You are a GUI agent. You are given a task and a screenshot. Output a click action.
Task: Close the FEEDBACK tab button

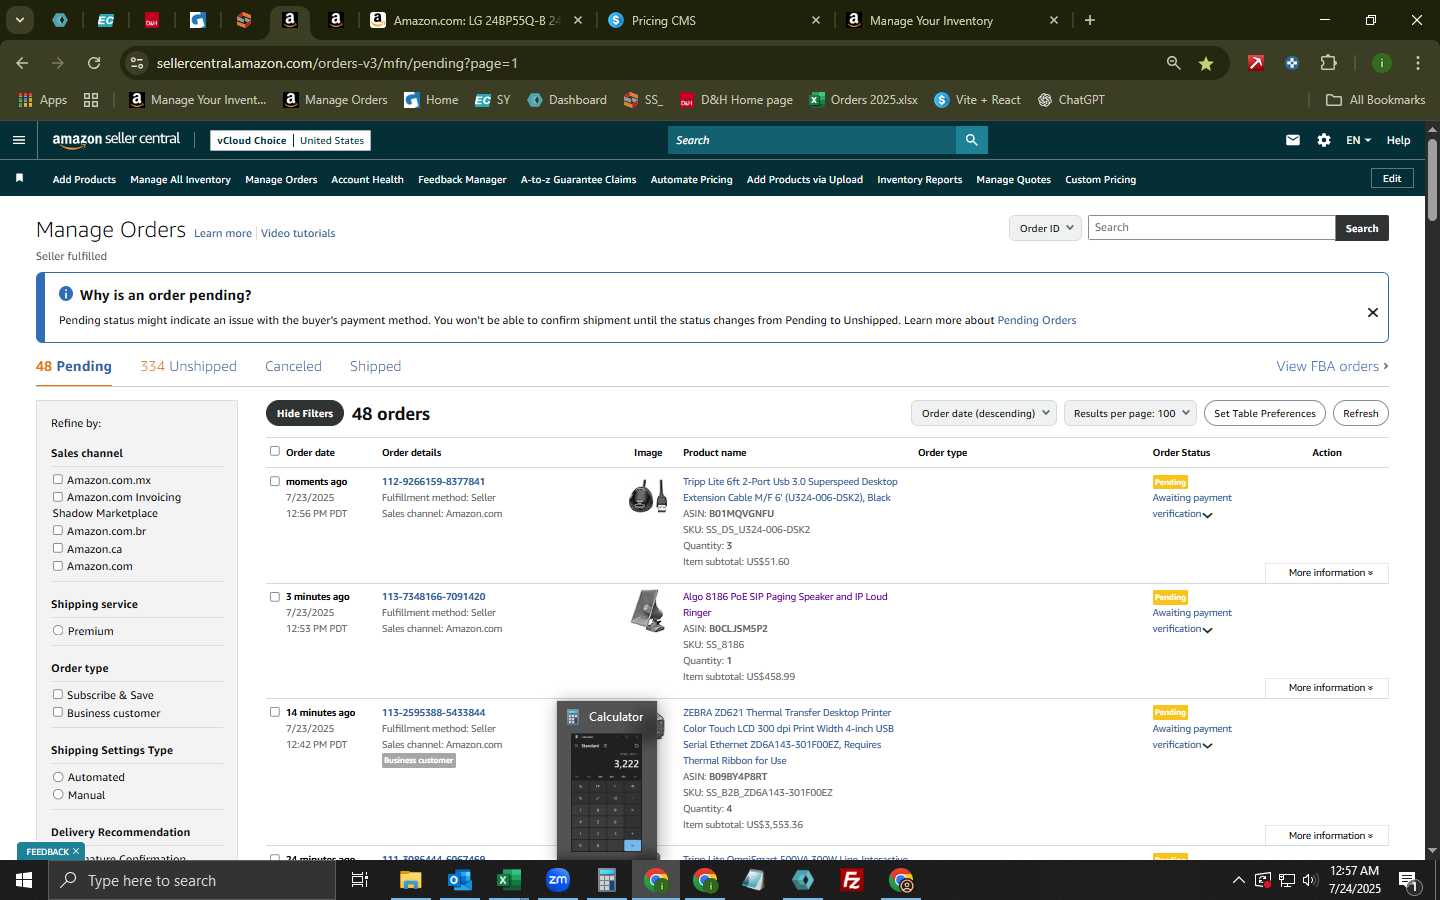[x=75, y=851]
